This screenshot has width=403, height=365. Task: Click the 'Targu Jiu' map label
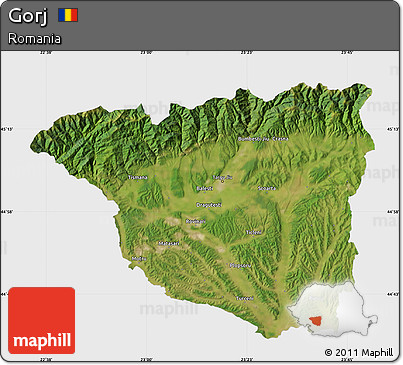click(222, 177)
